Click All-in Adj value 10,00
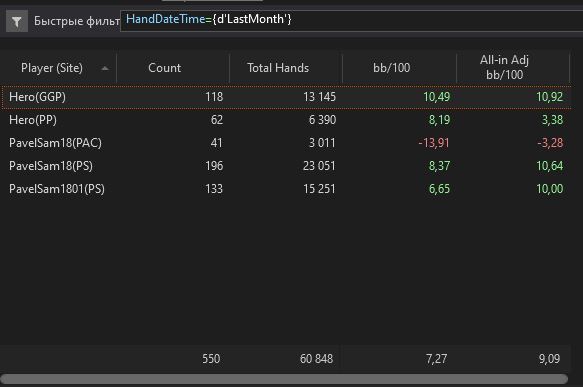 coord(550,189)
